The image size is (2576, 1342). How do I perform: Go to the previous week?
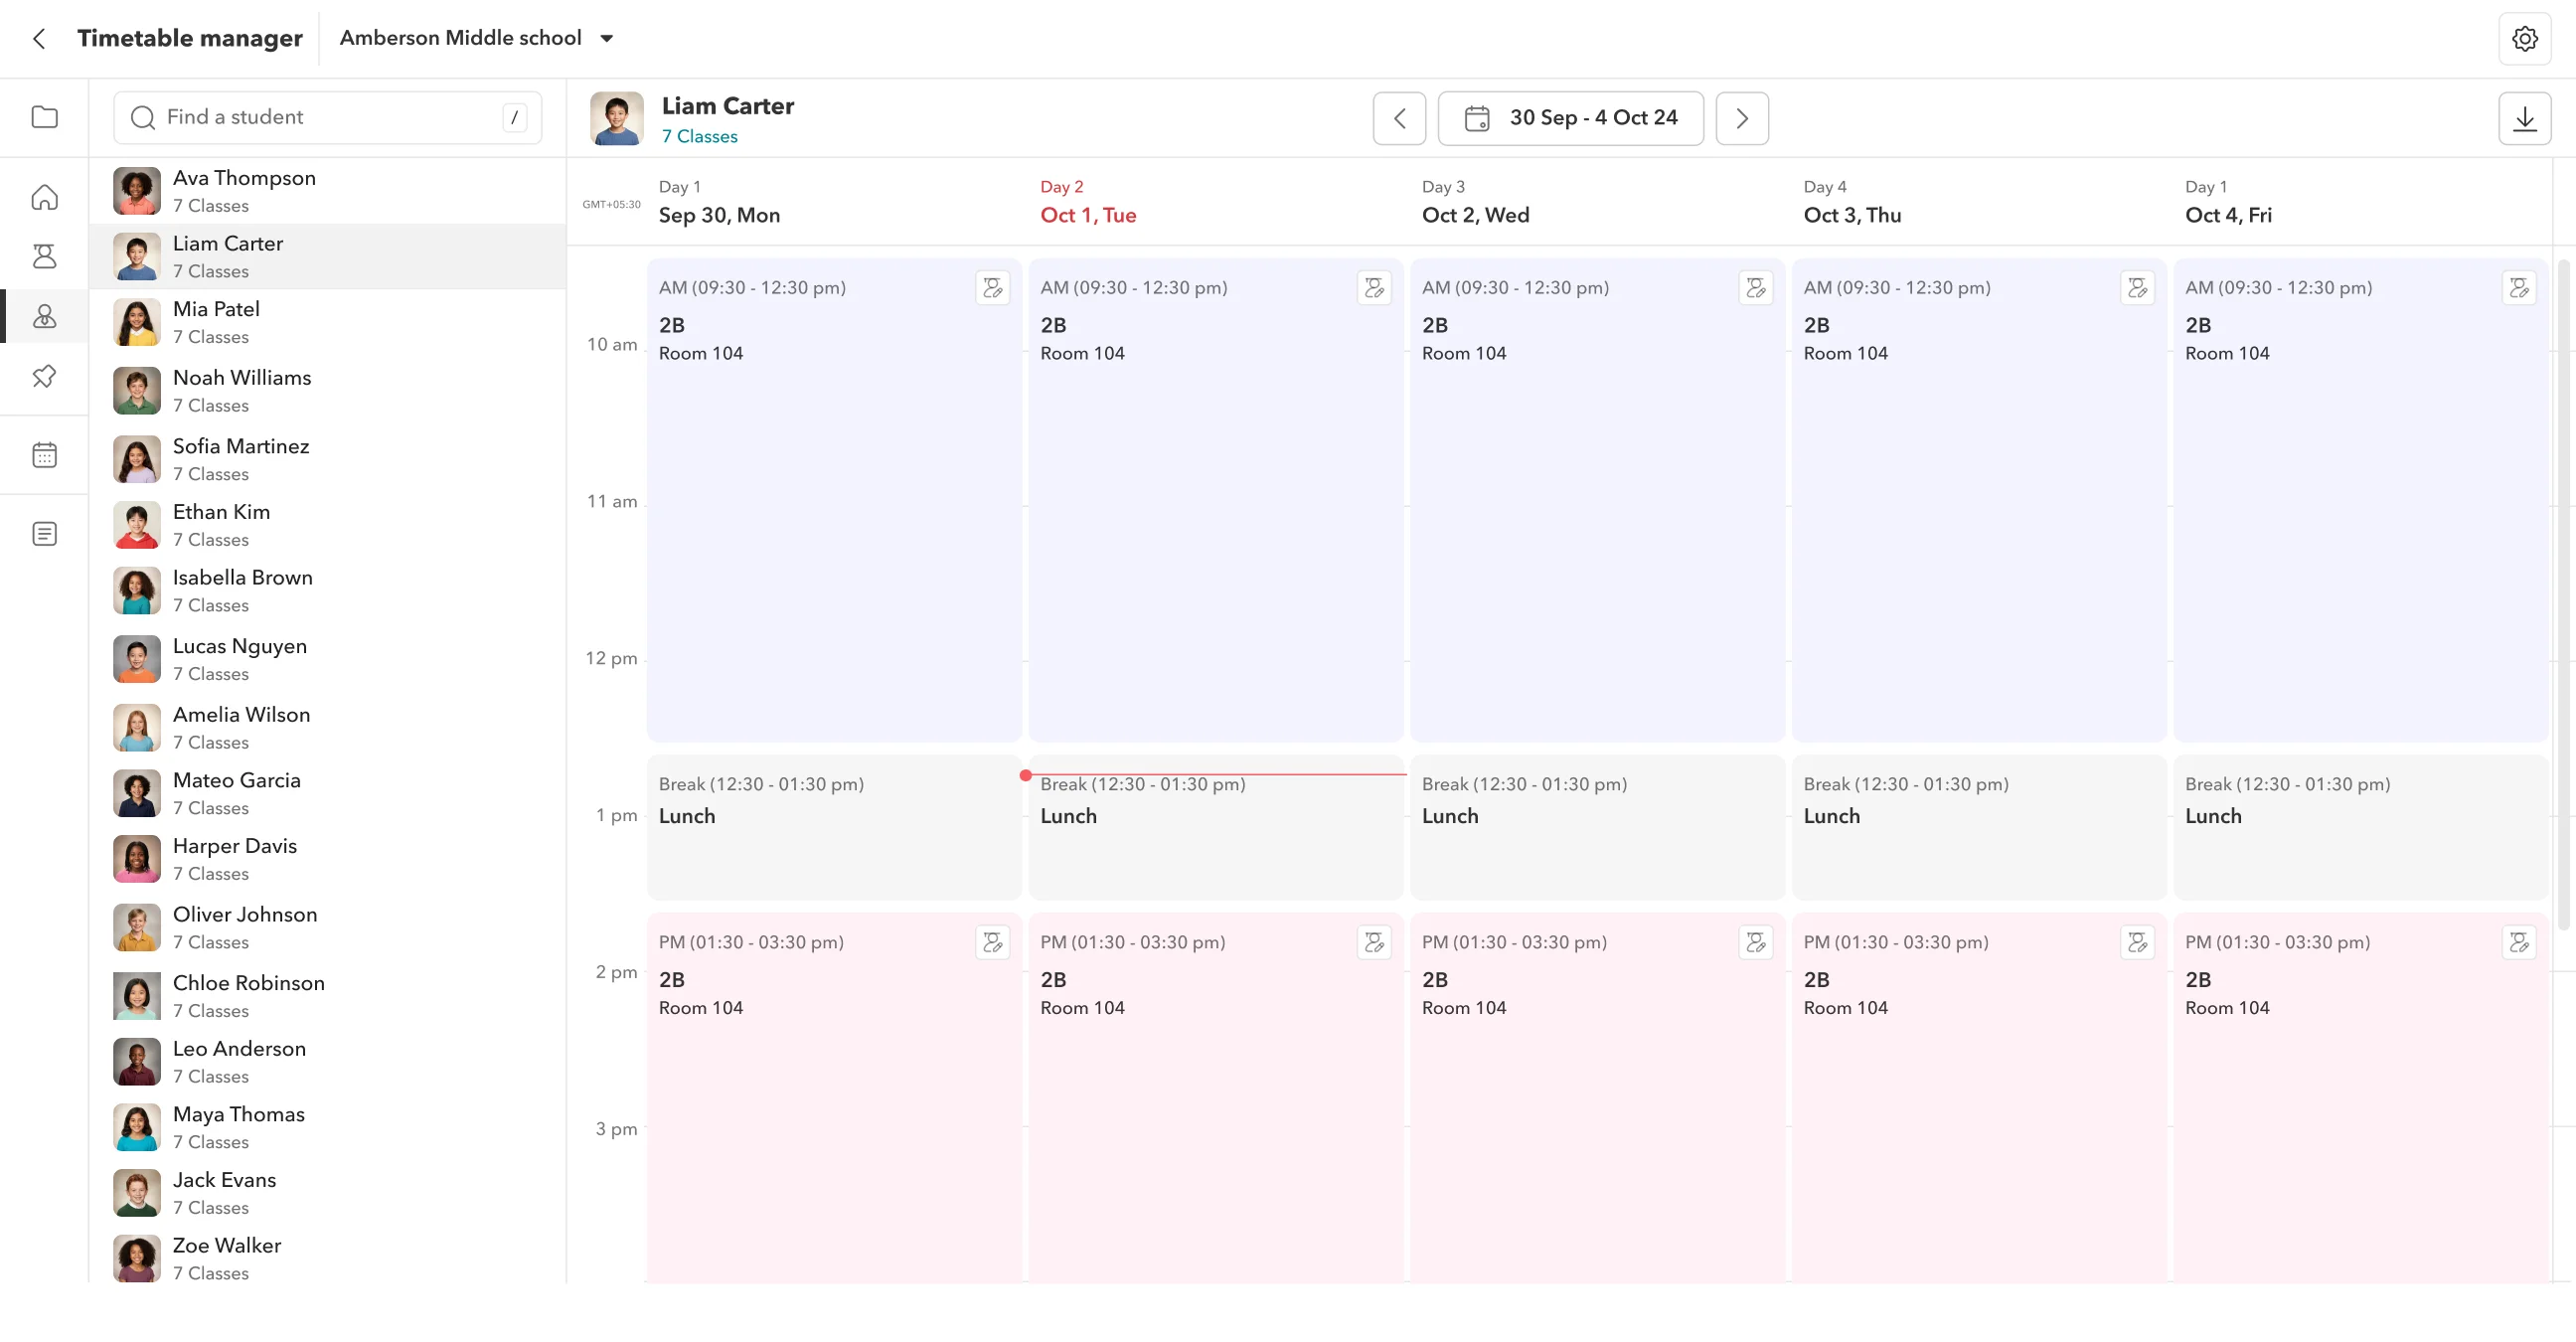(1399, 118)
